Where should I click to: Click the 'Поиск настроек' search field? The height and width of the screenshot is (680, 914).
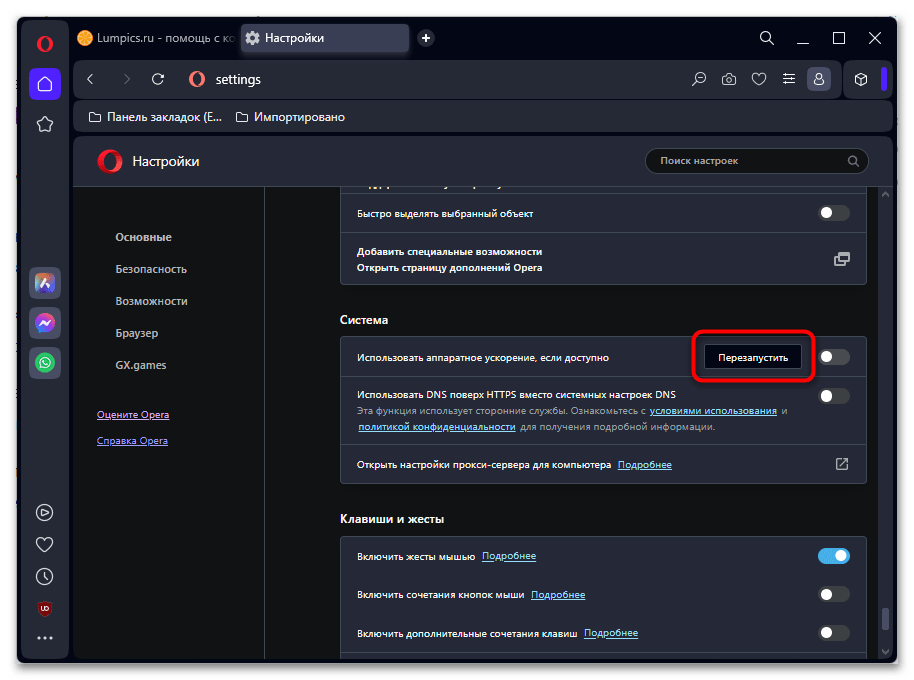pos(757,161)
